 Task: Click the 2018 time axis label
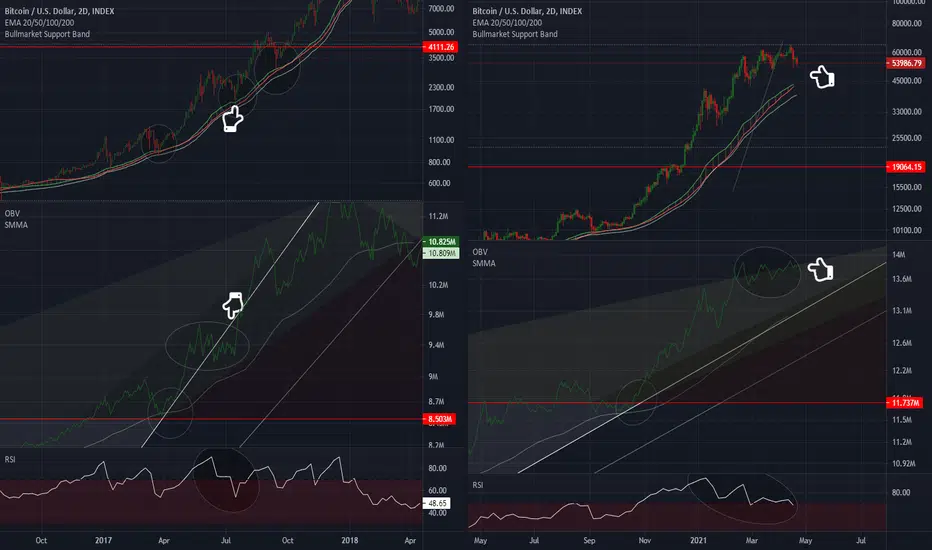(350, 540)
